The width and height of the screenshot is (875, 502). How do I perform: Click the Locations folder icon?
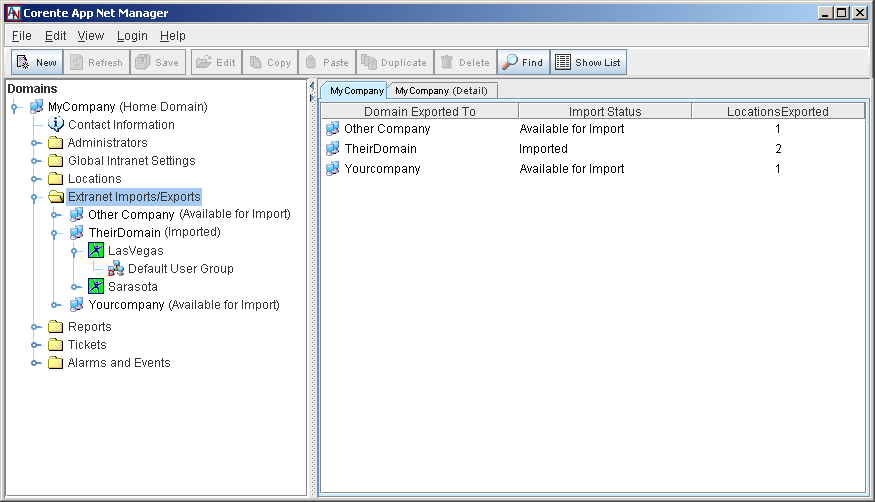point(55,178)
